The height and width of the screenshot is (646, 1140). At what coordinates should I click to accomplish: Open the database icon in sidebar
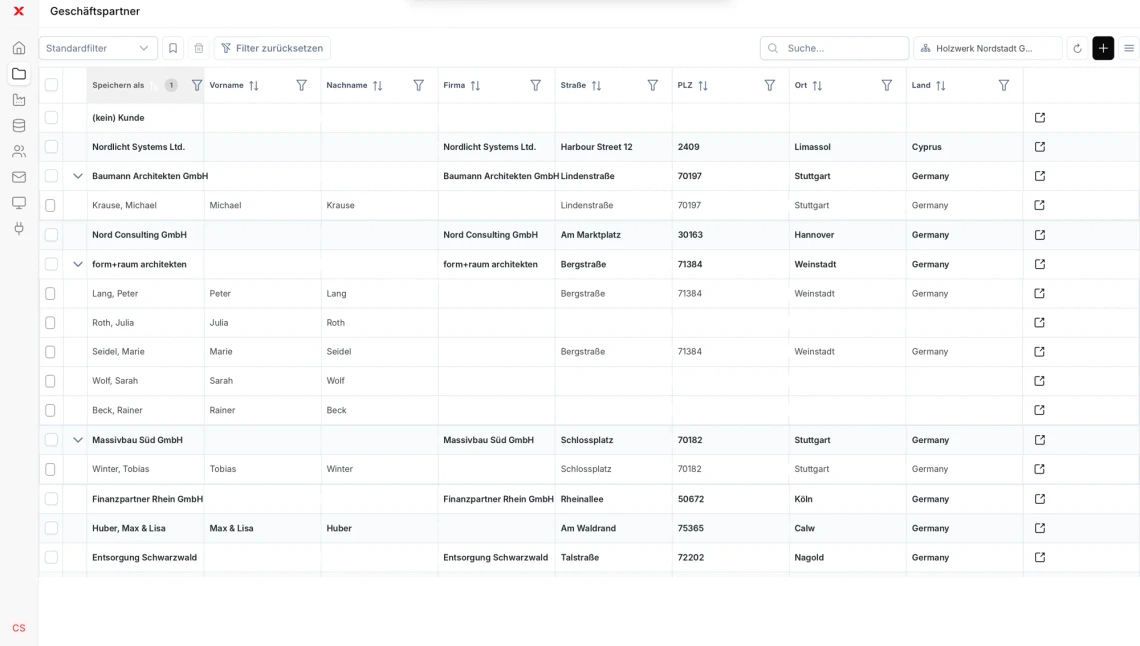click(x=19, y=126)
